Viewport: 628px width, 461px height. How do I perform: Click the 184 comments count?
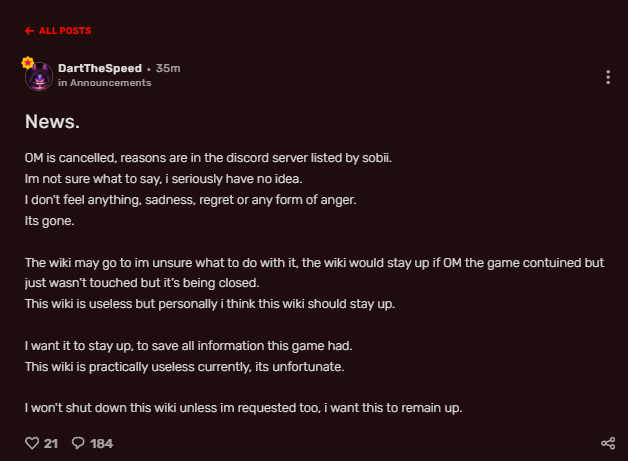click(x=101, y=443)
